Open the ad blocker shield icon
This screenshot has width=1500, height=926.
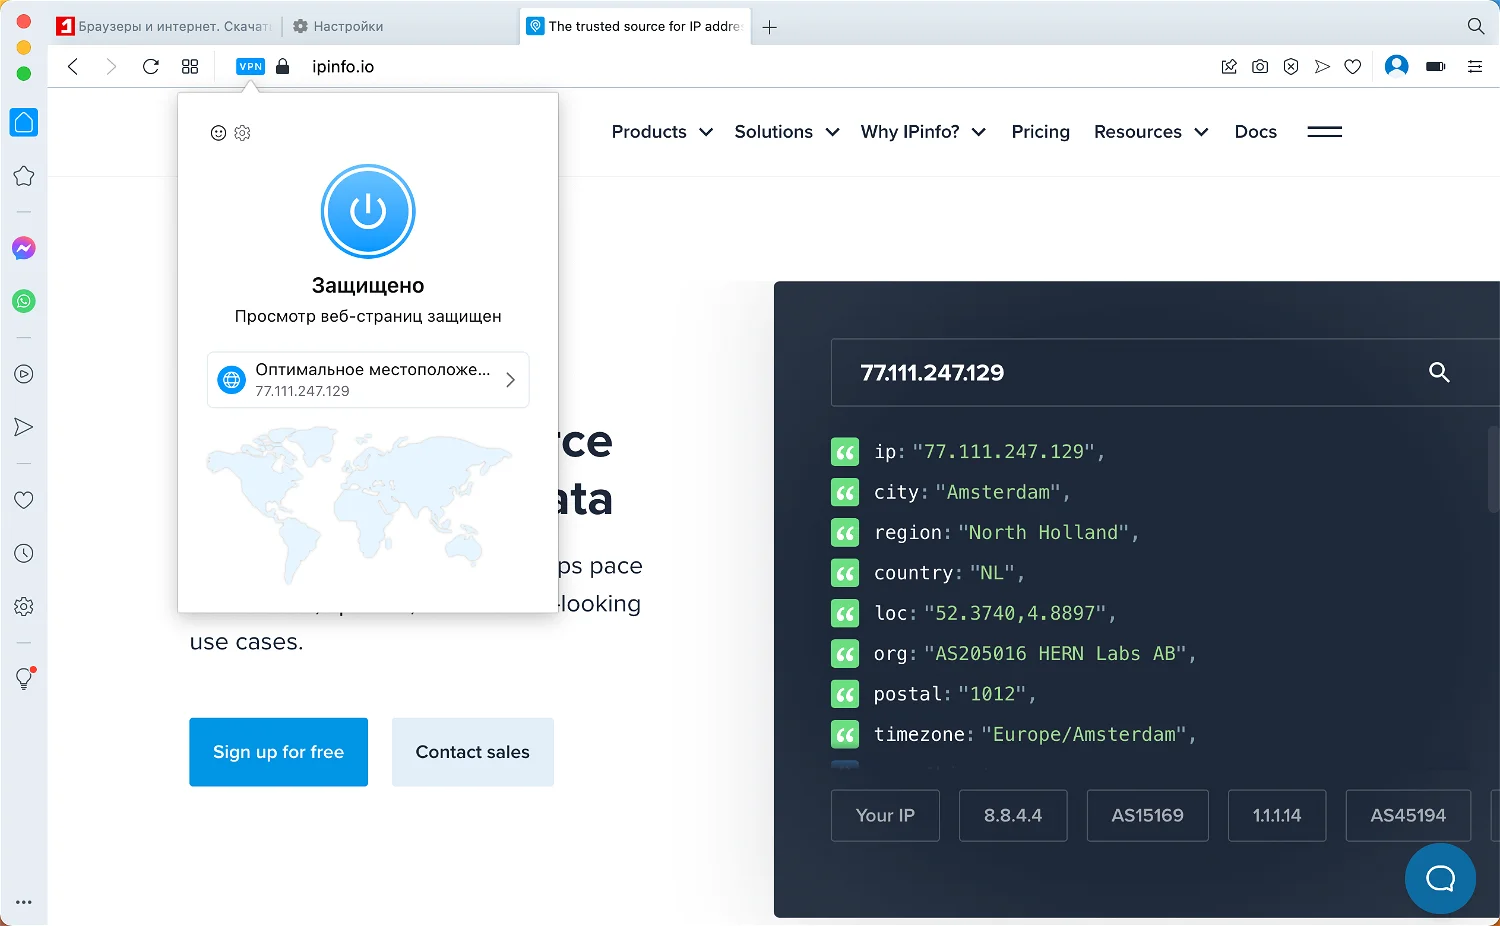(x=1291, y=67)
